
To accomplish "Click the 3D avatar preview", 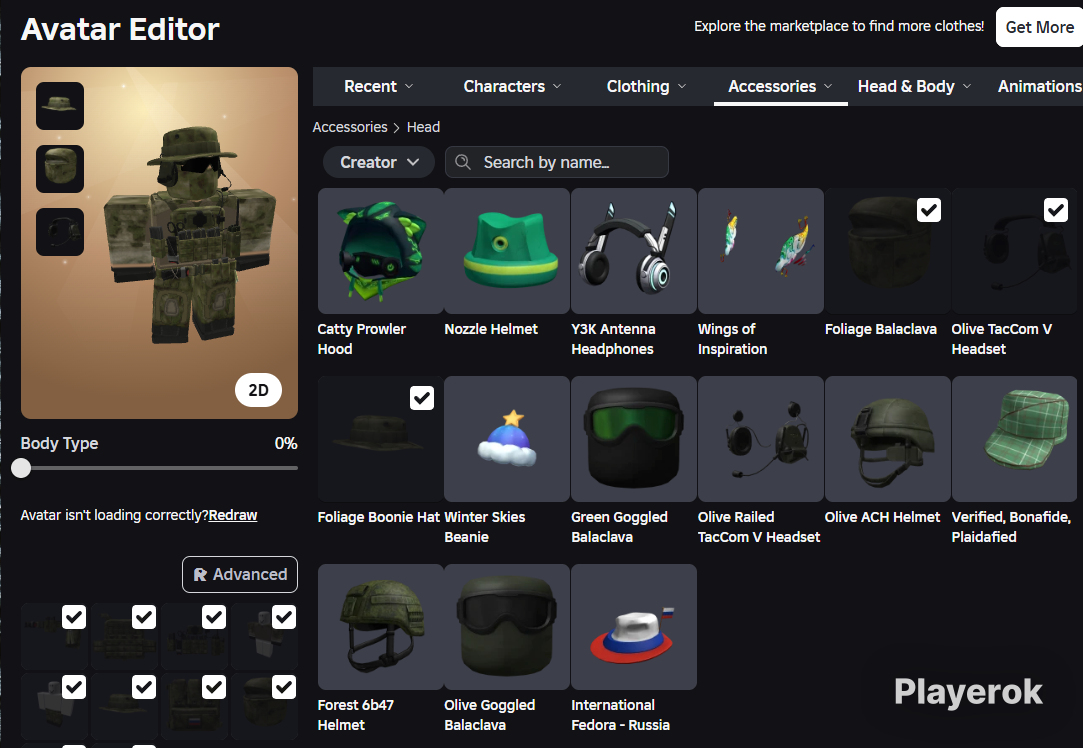I will (160, 243).
